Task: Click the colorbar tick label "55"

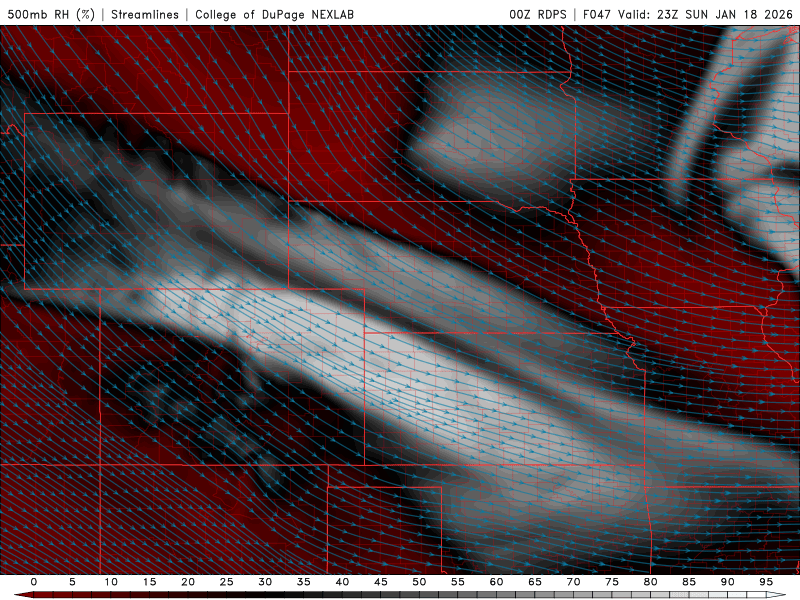Action: (x=458, y=582)
